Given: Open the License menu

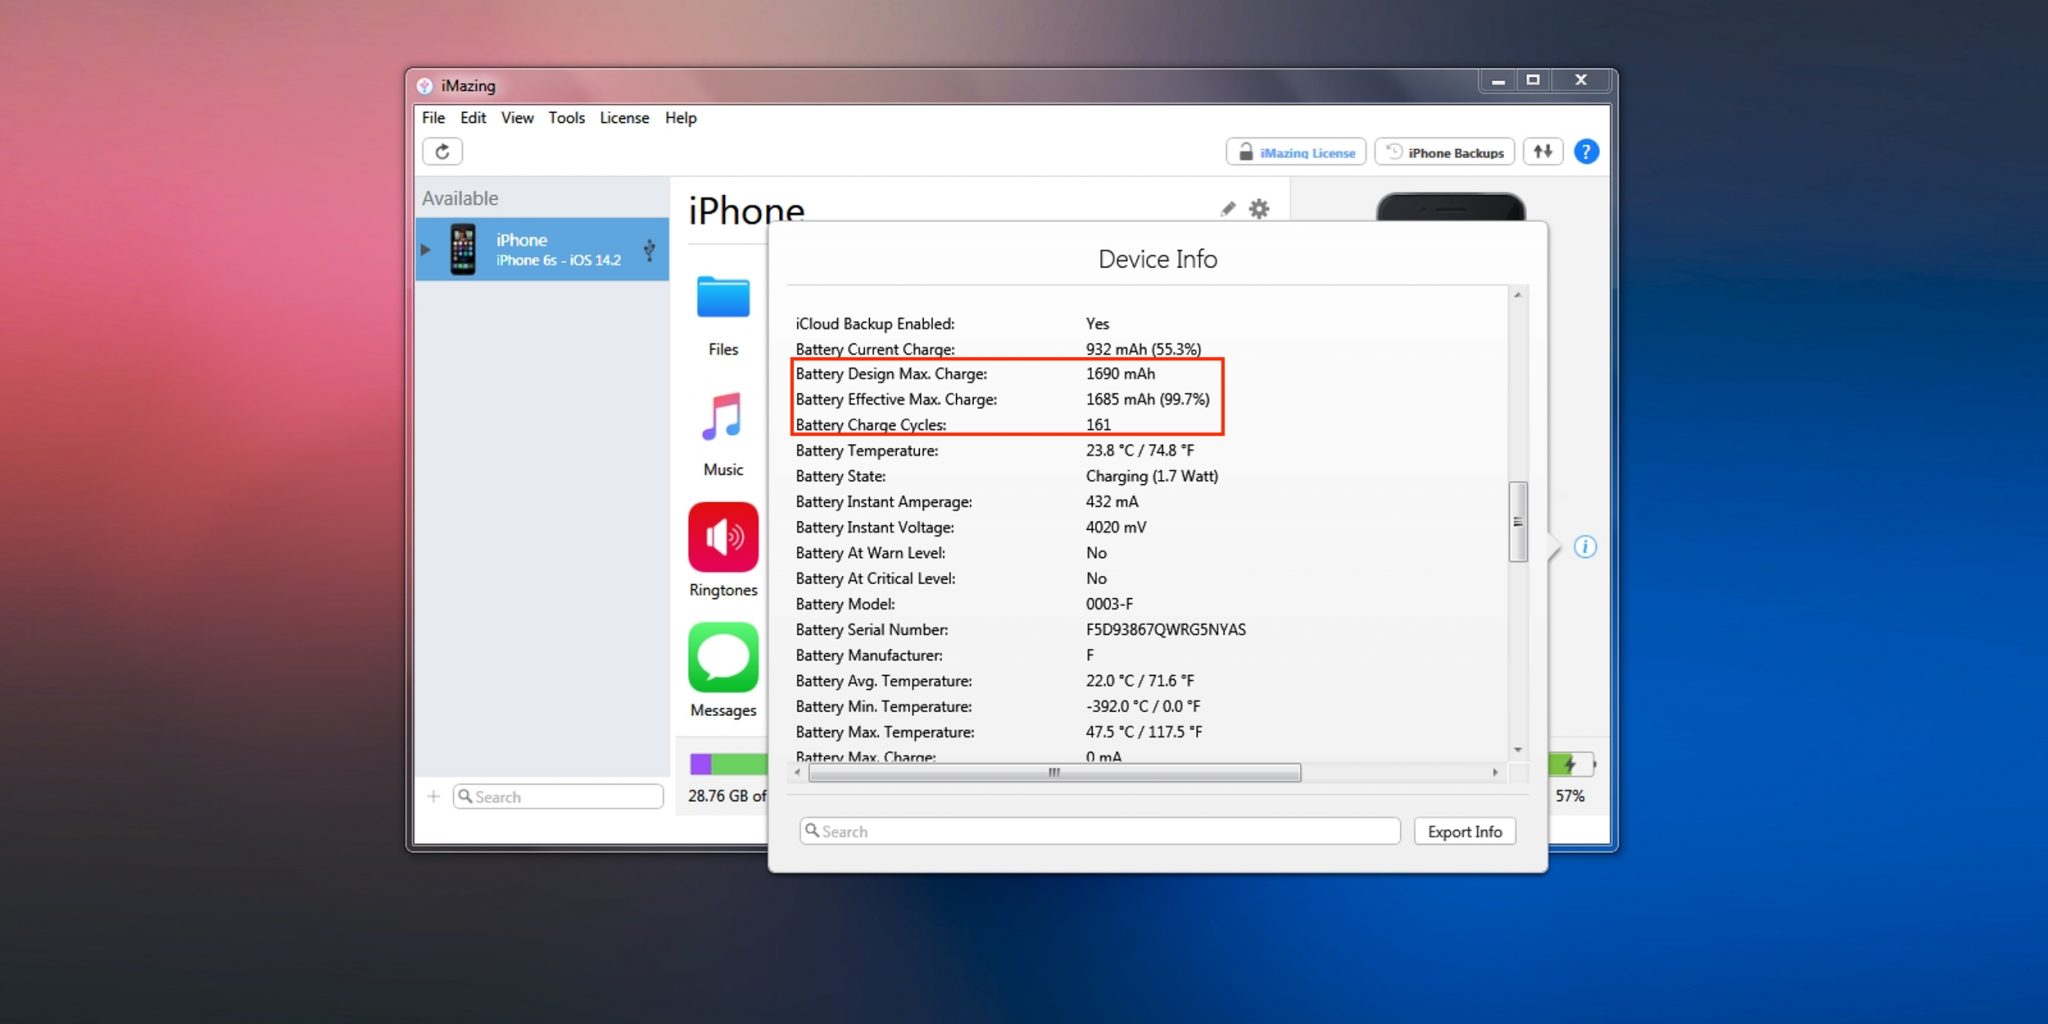Looking at the screenshot, I should coord(624,118).
